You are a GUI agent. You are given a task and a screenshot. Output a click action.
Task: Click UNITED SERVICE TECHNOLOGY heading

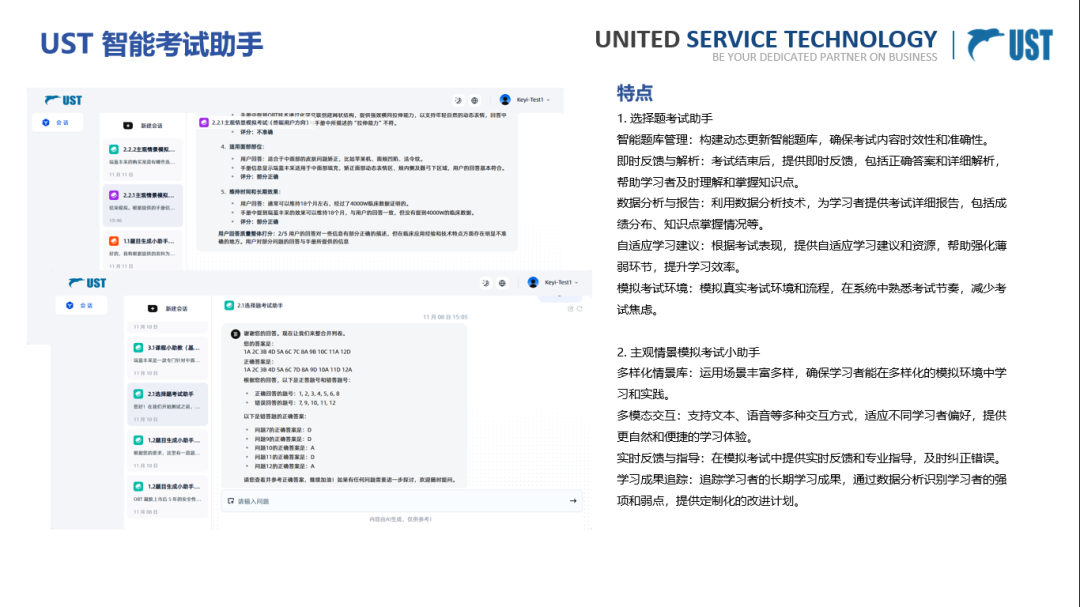(x=766, y=39)
